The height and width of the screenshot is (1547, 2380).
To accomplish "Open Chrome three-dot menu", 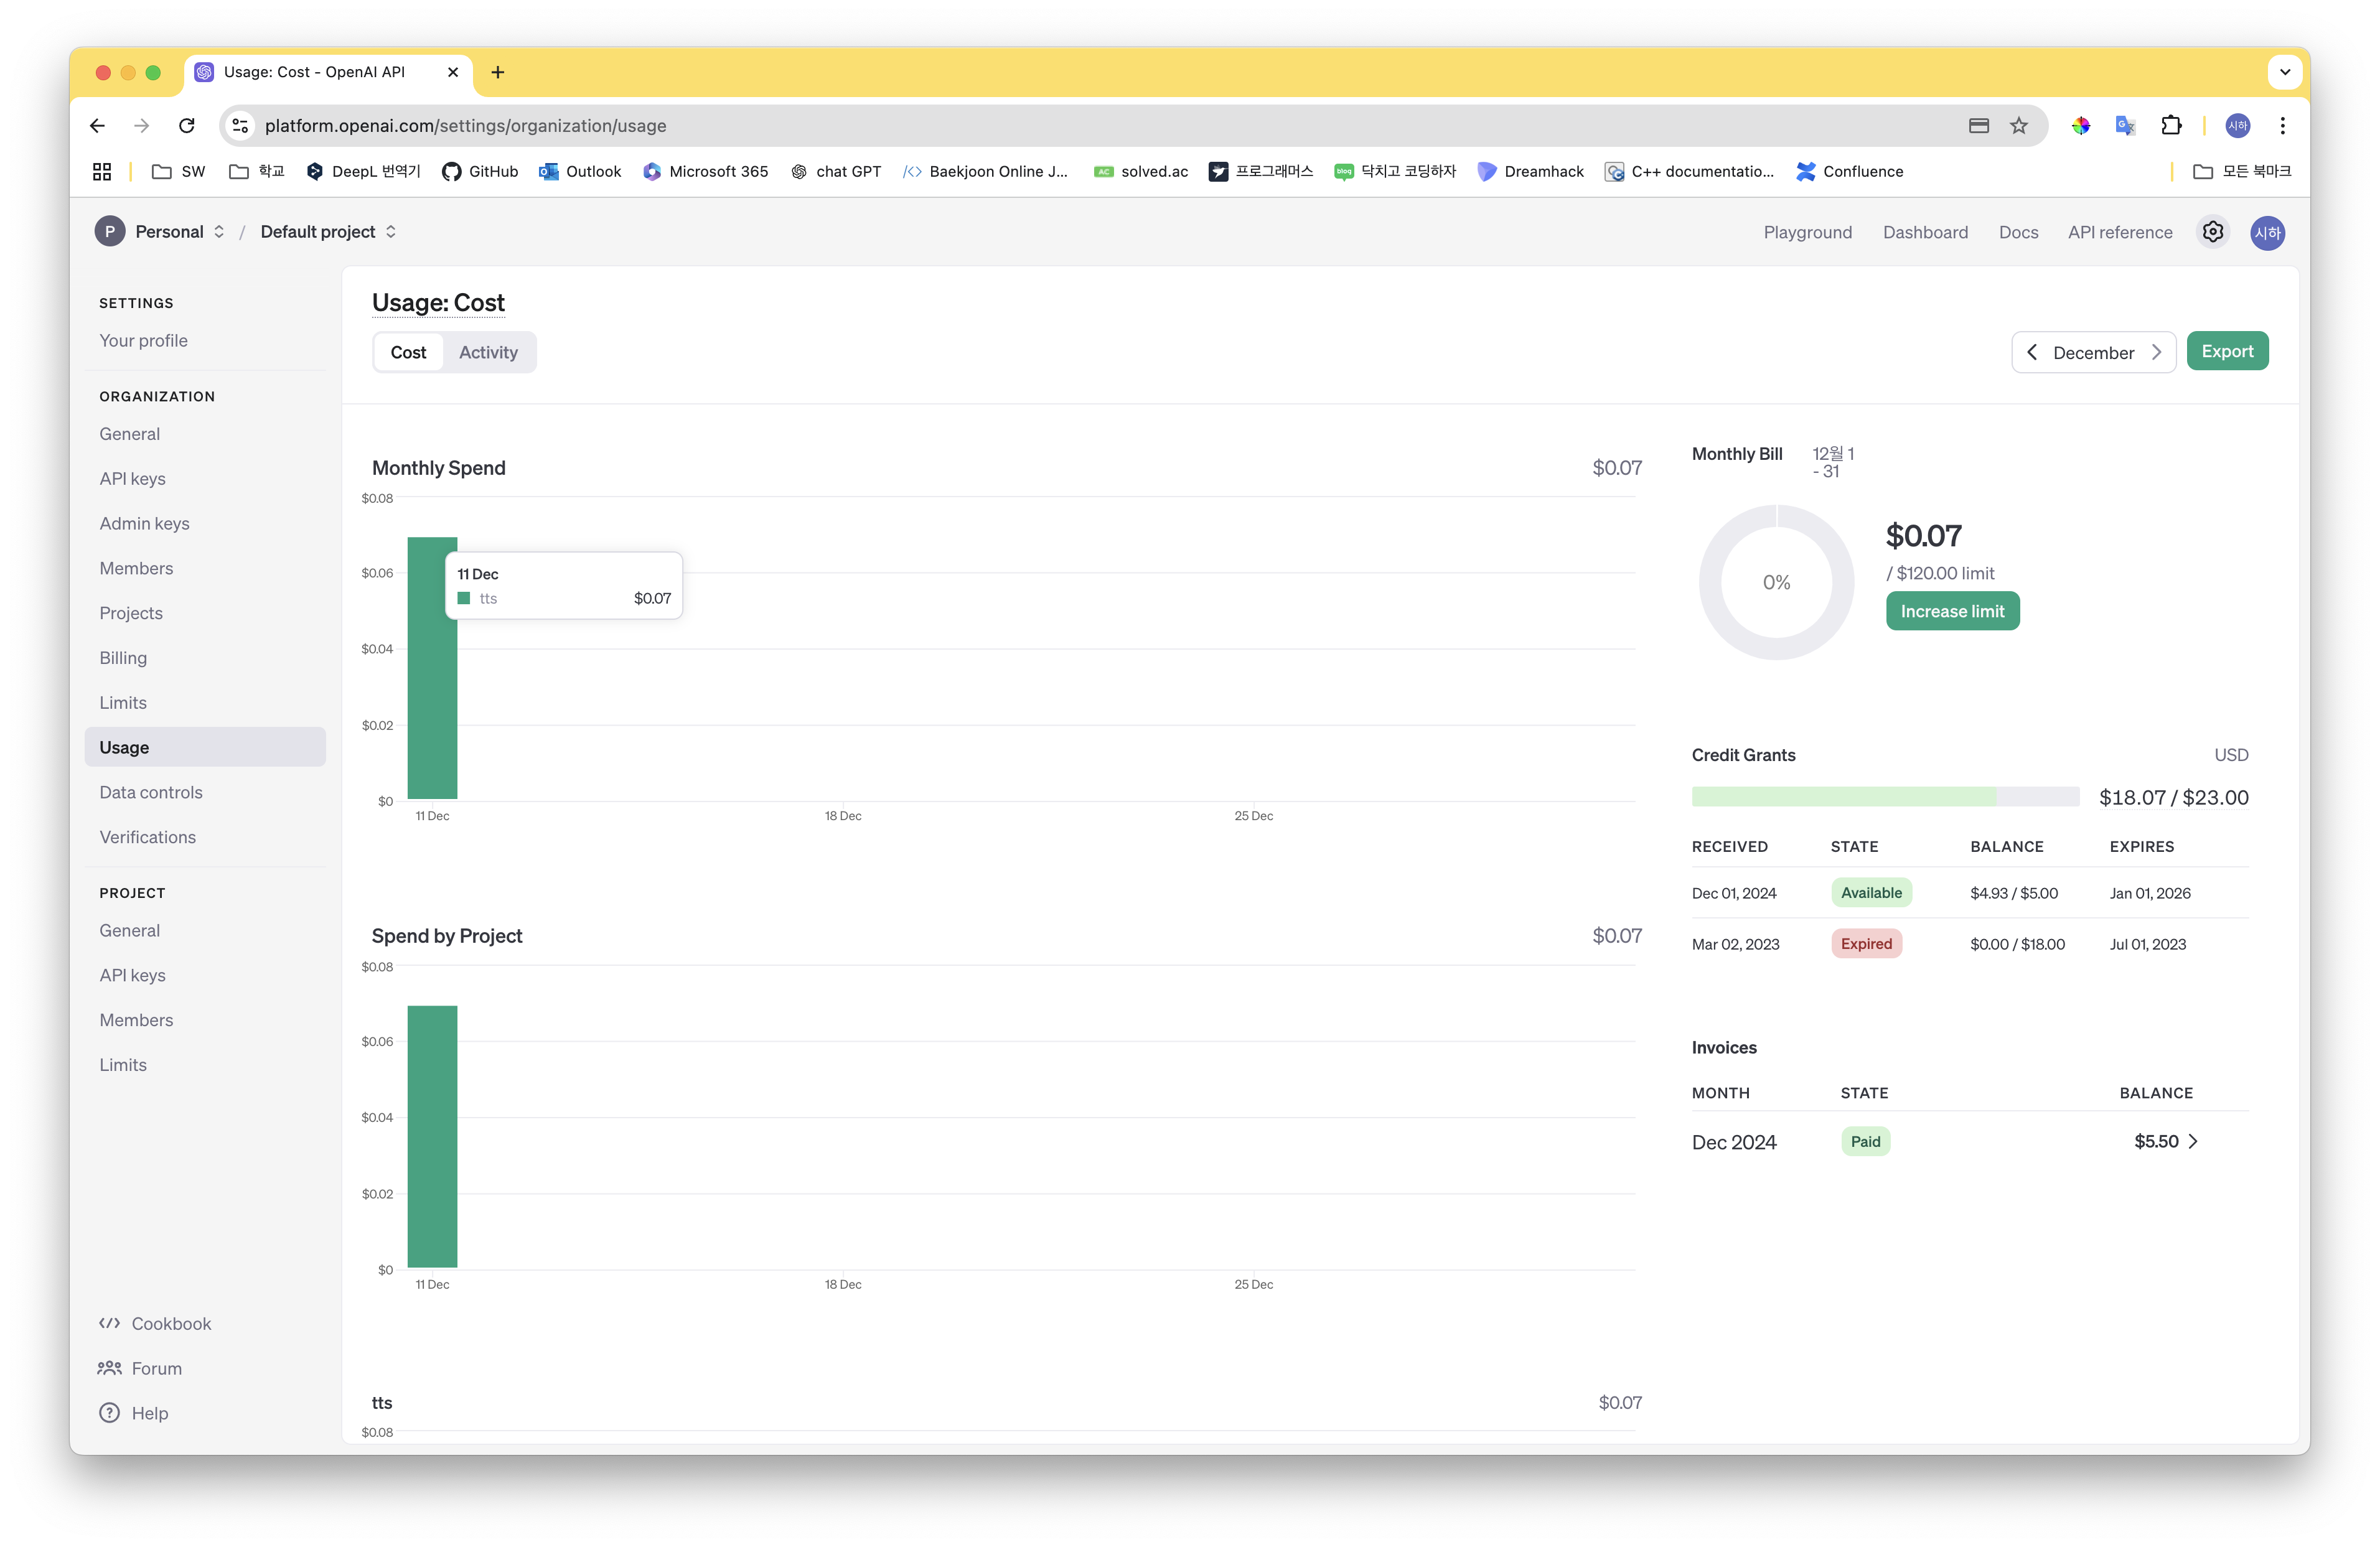I will coord(2282,126).
